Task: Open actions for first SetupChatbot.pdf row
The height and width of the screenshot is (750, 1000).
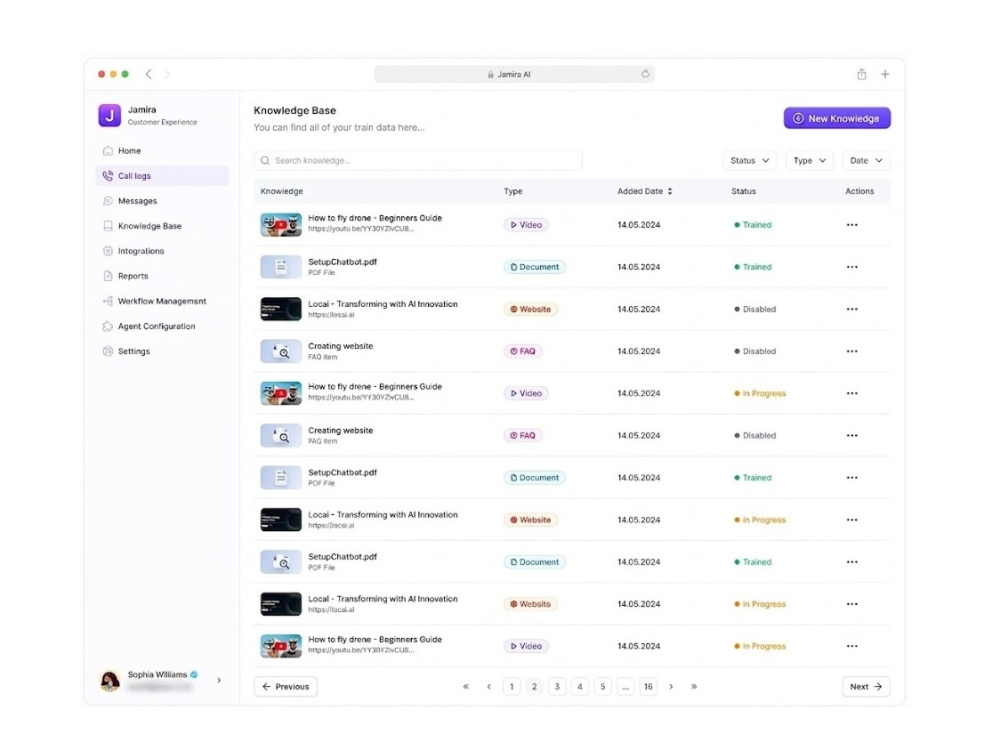Action: tap(852, 267)
